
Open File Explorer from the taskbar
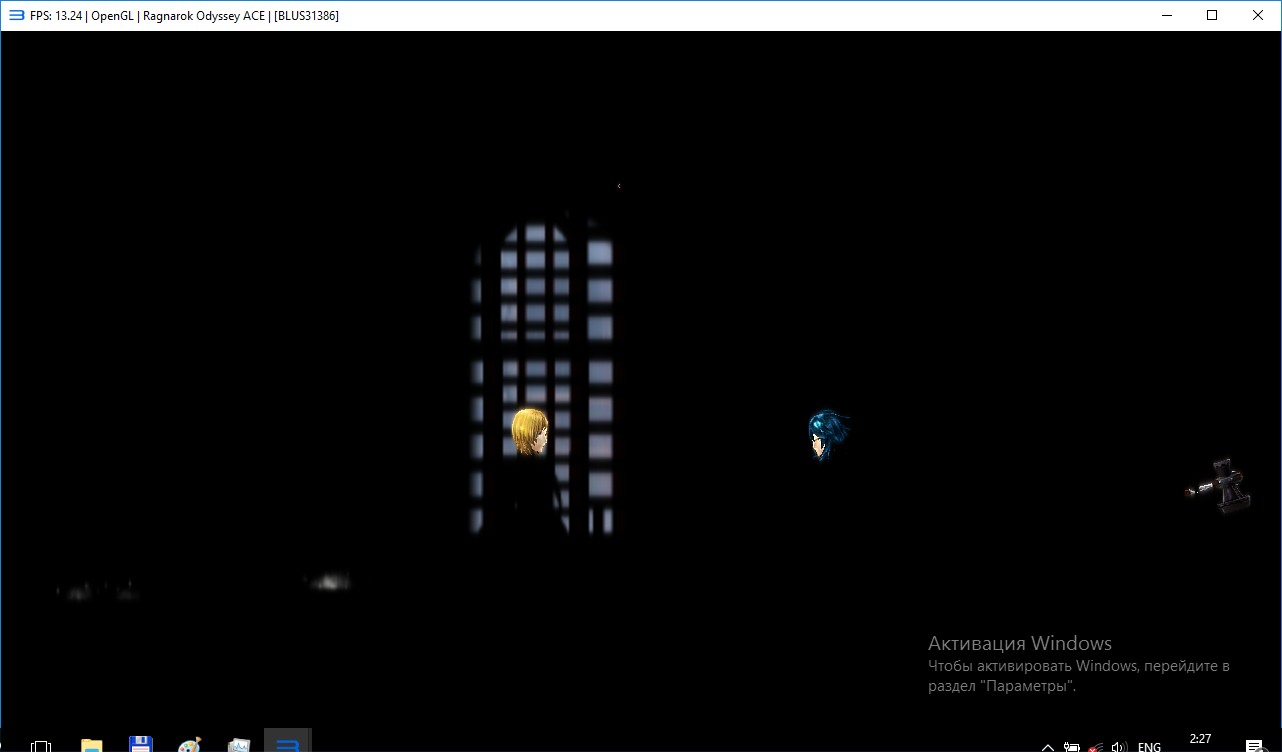pos(92,745)
